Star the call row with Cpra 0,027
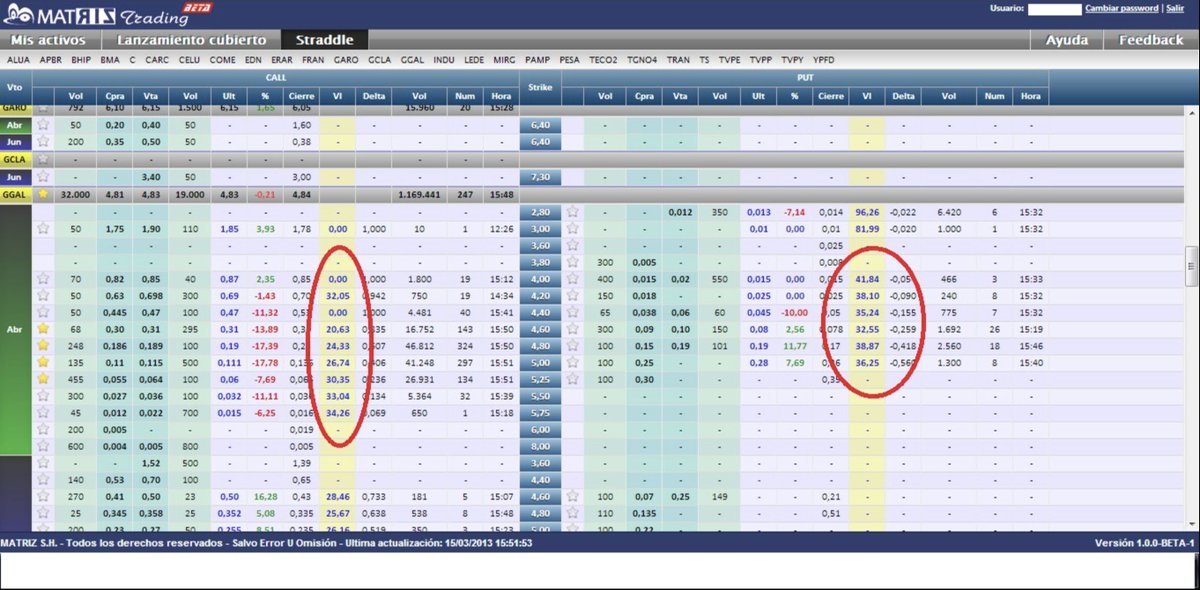The image size is (1200, 590). [x=43, y=396]
